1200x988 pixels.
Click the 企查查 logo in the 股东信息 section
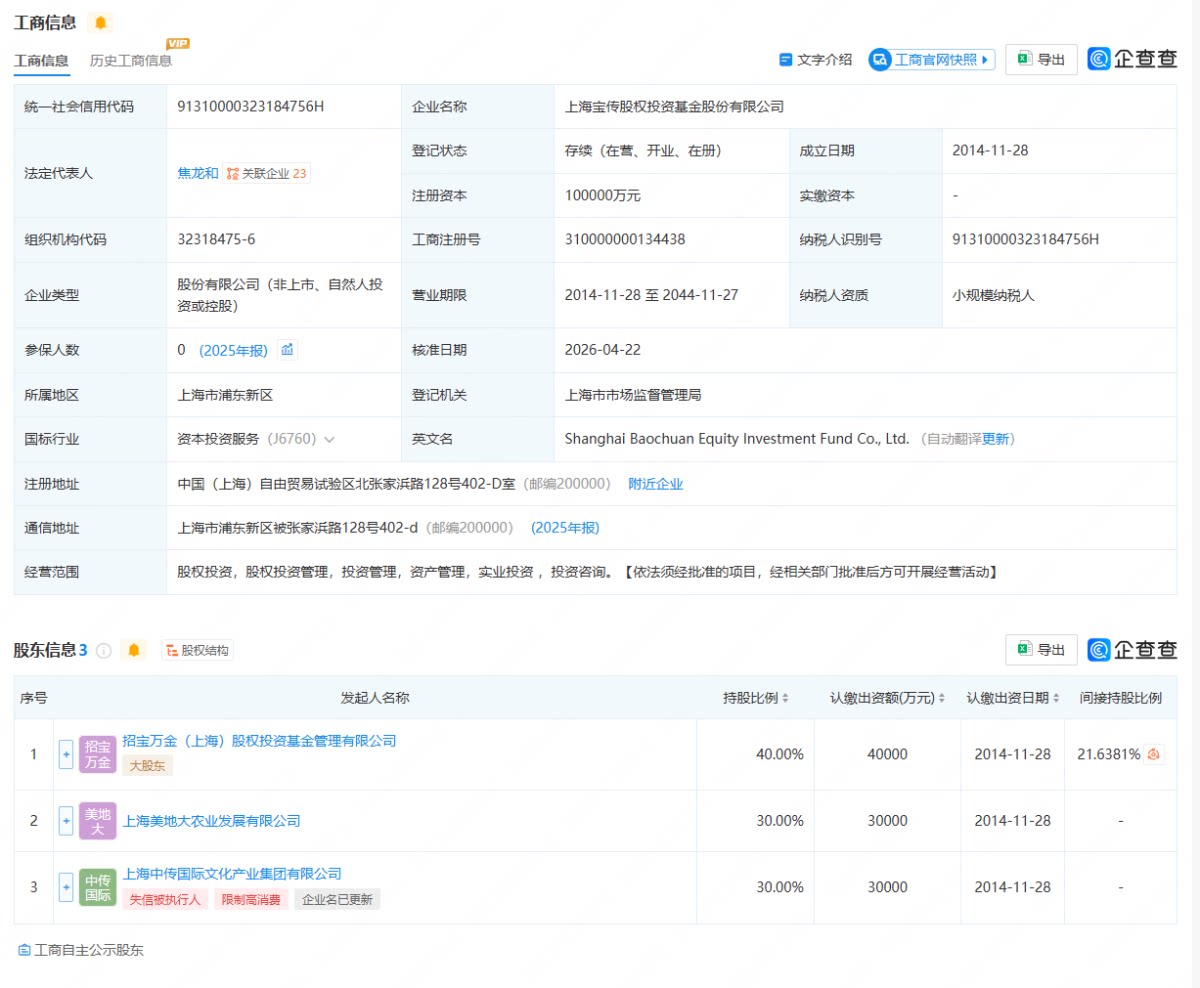click(x=1132, y=650)
